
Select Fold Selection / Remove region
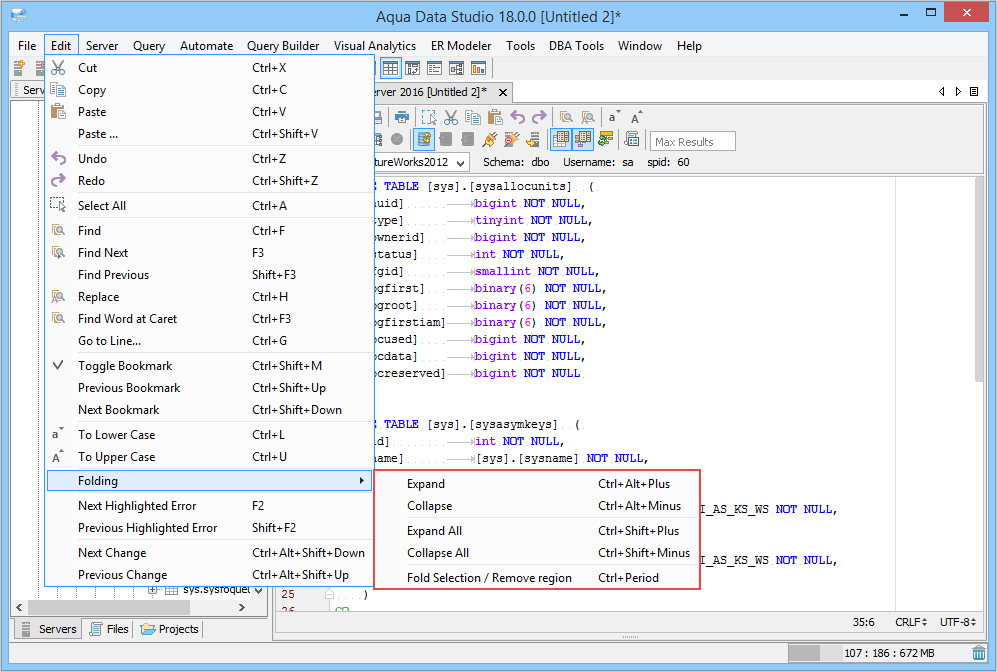pos(537,578)
